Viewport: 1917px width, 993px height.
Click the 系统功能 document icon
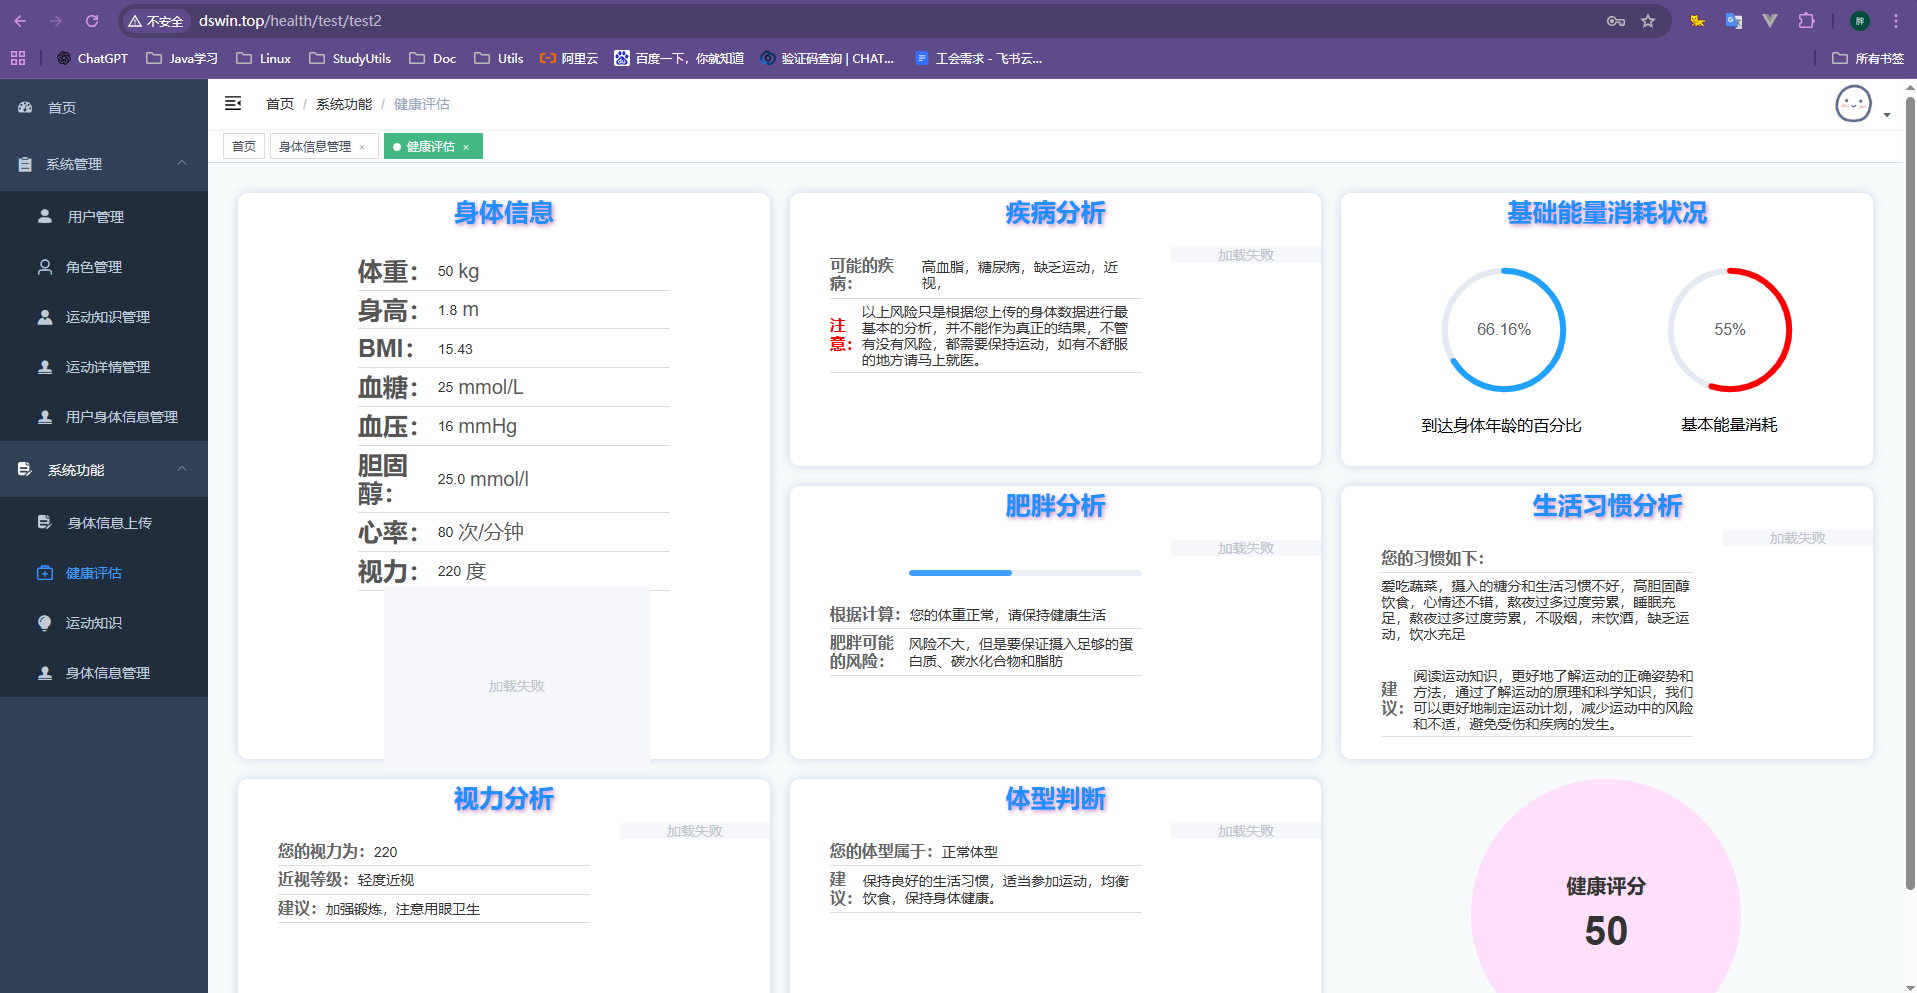pyautogui.click(x=25, y=469)
